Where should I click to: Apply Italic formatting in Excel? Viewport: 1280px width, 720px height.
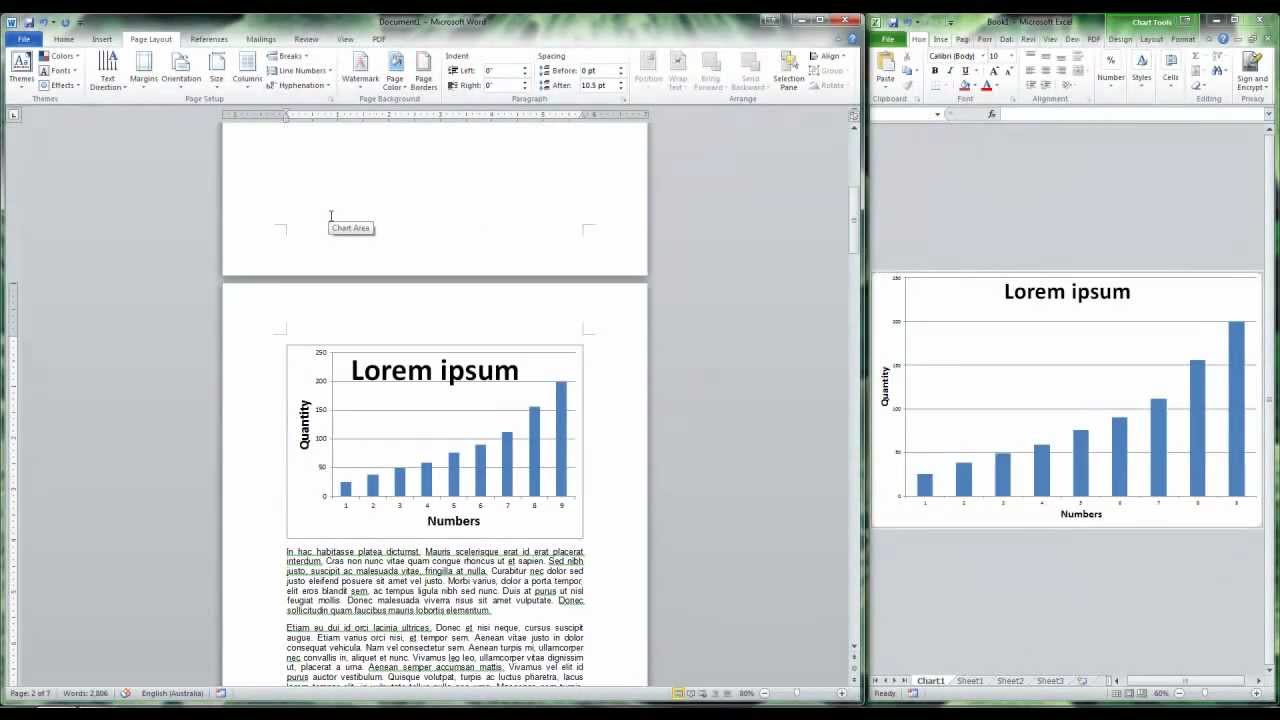pyautogui.click(x=950, y=71)
